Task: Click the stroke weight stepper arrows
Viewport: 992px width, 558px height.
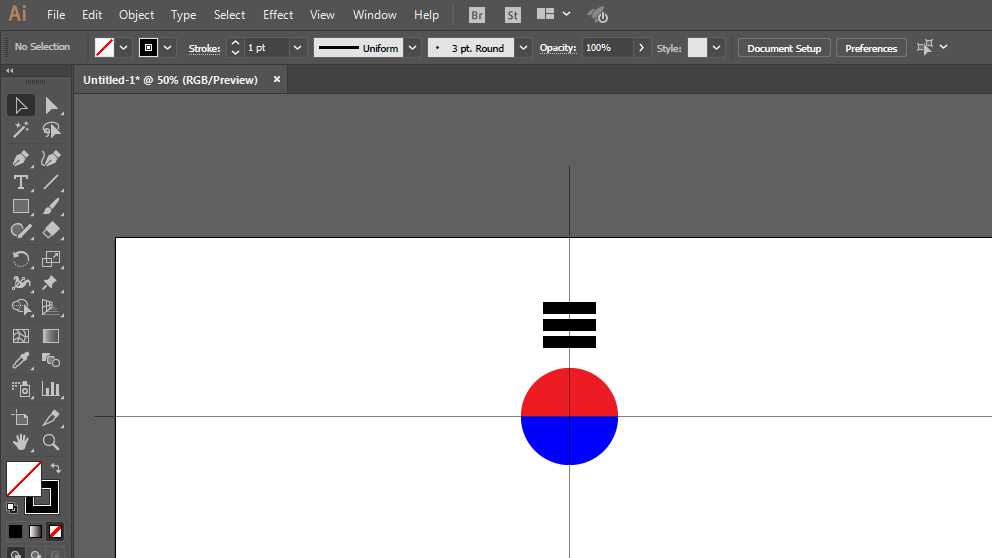Action: tap(235, 47)
